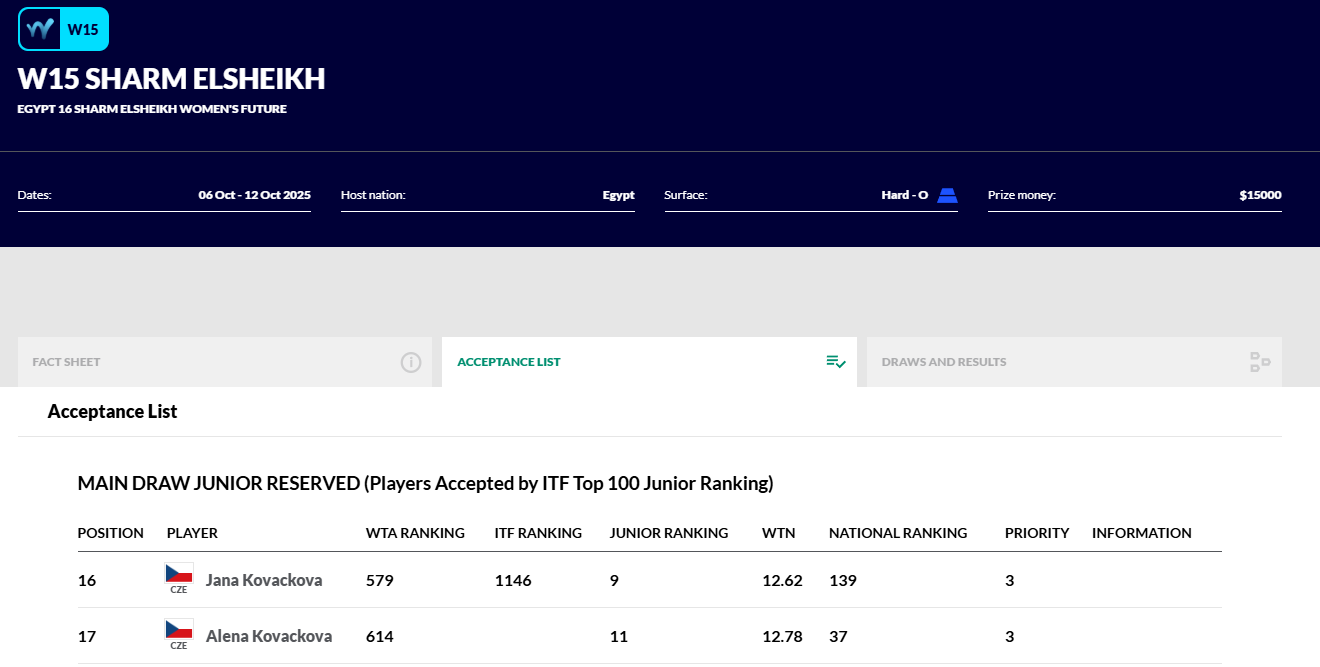
Task: Click the Player column header
Action: 192,533
